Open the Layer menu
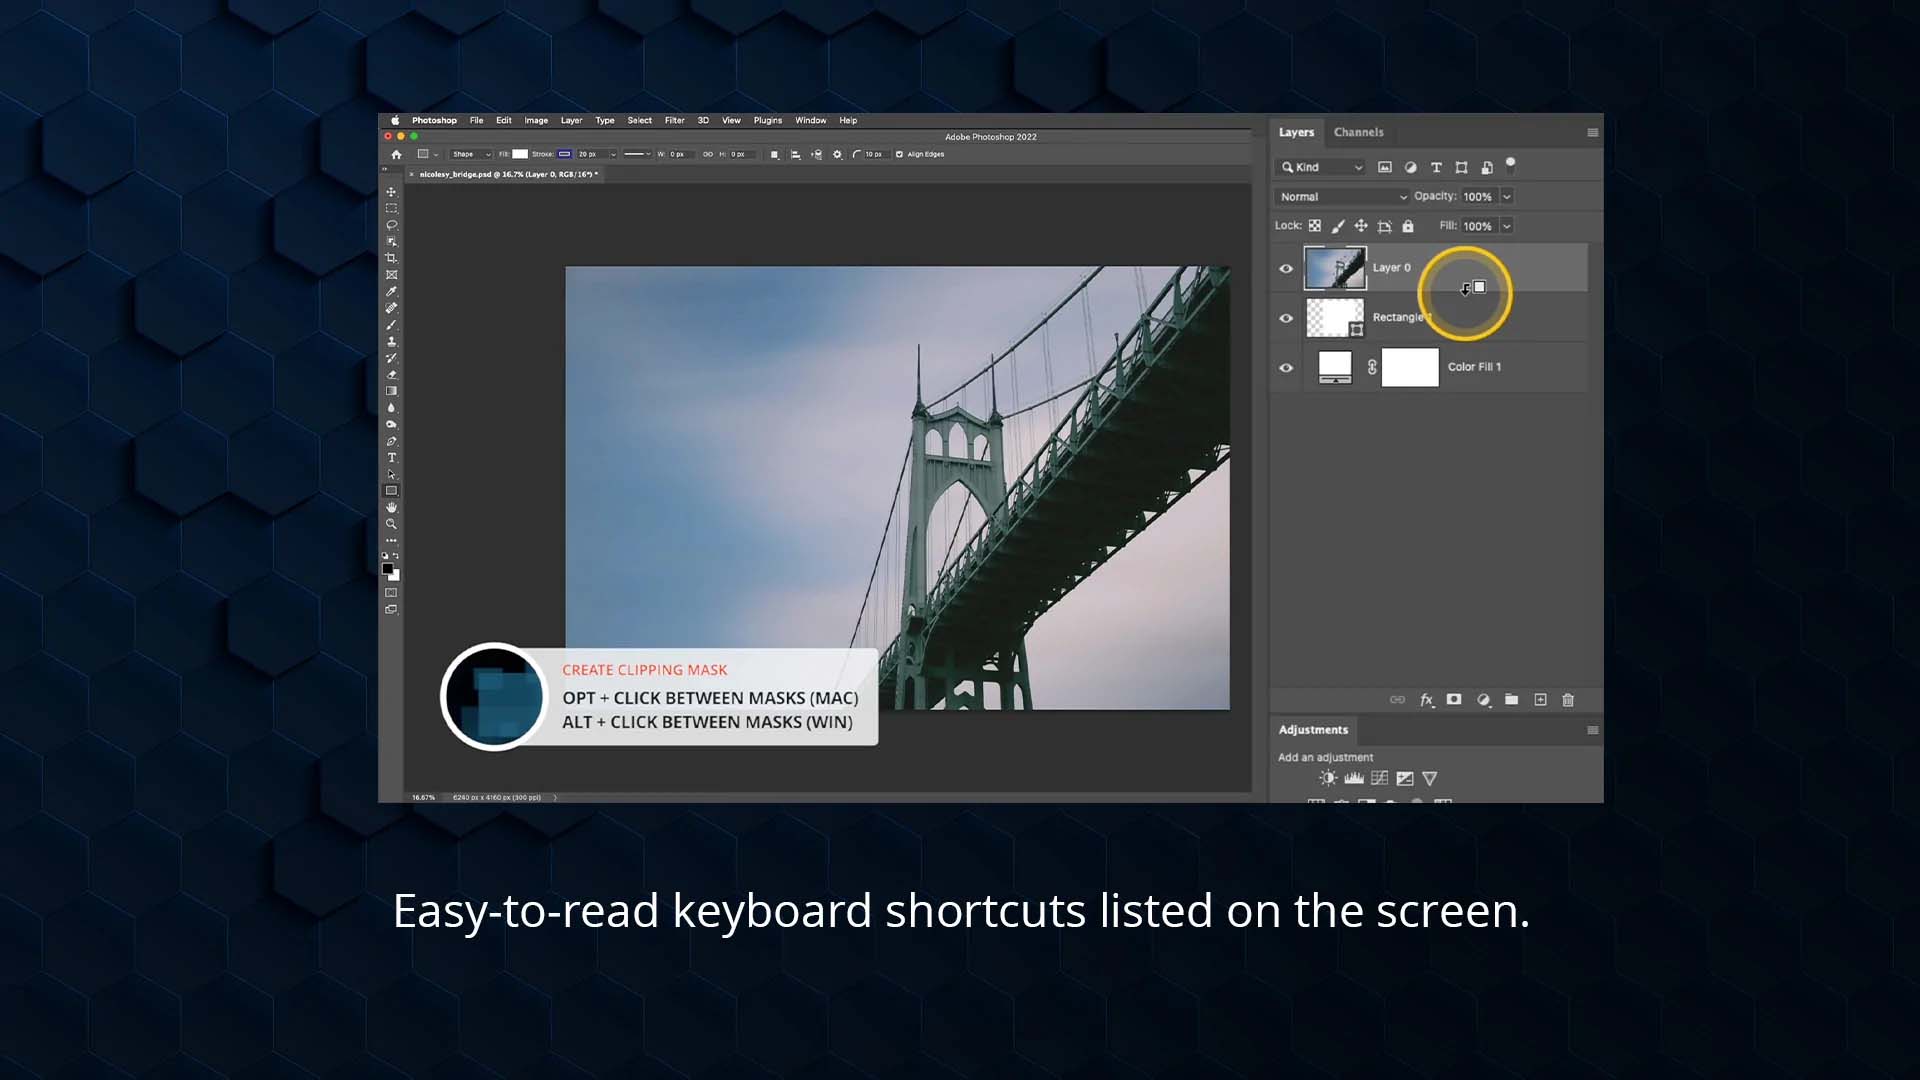 pyautogui.click(x=571, y=120)
